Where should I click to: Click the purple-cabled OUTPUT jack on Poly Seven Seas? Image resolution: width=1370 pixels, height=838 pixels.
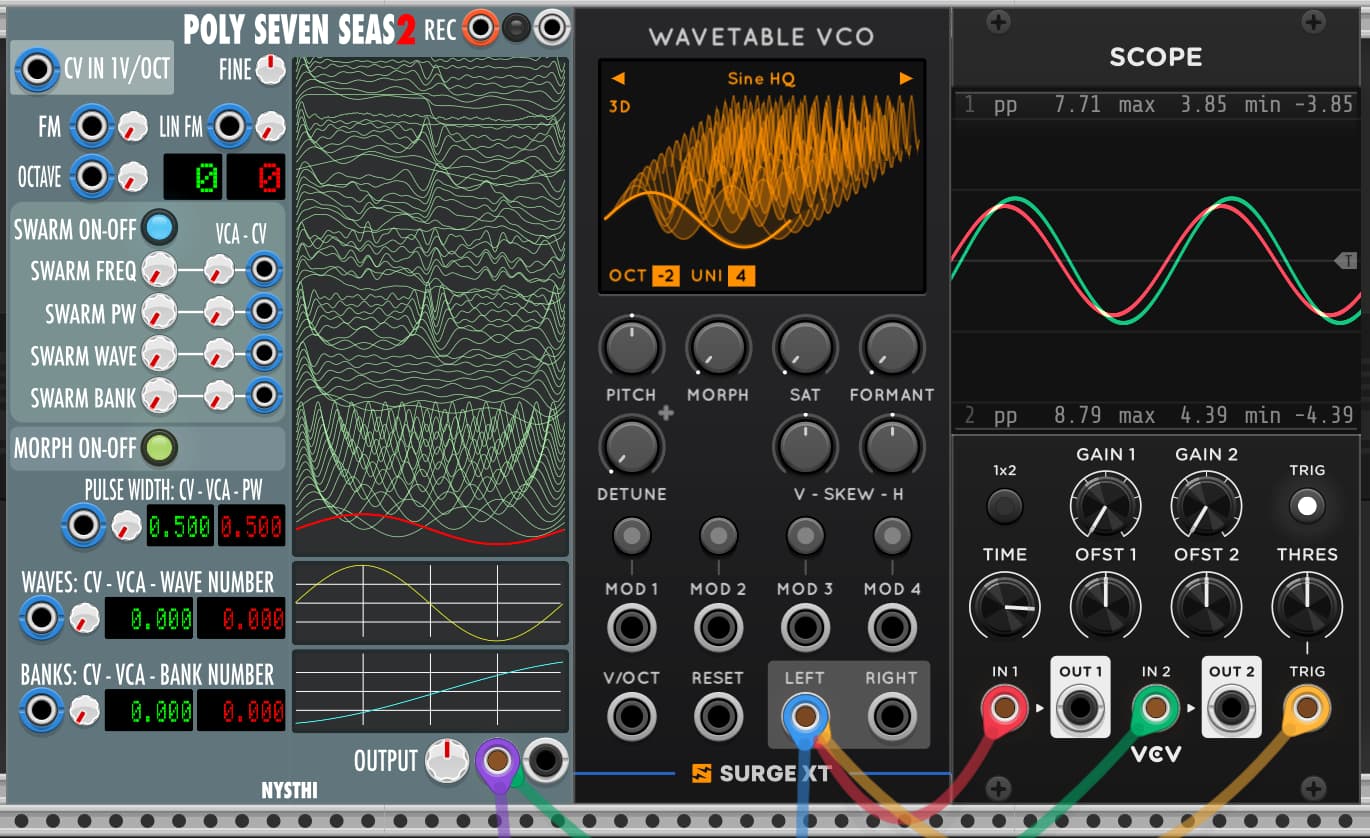click(x=497, y=760)
